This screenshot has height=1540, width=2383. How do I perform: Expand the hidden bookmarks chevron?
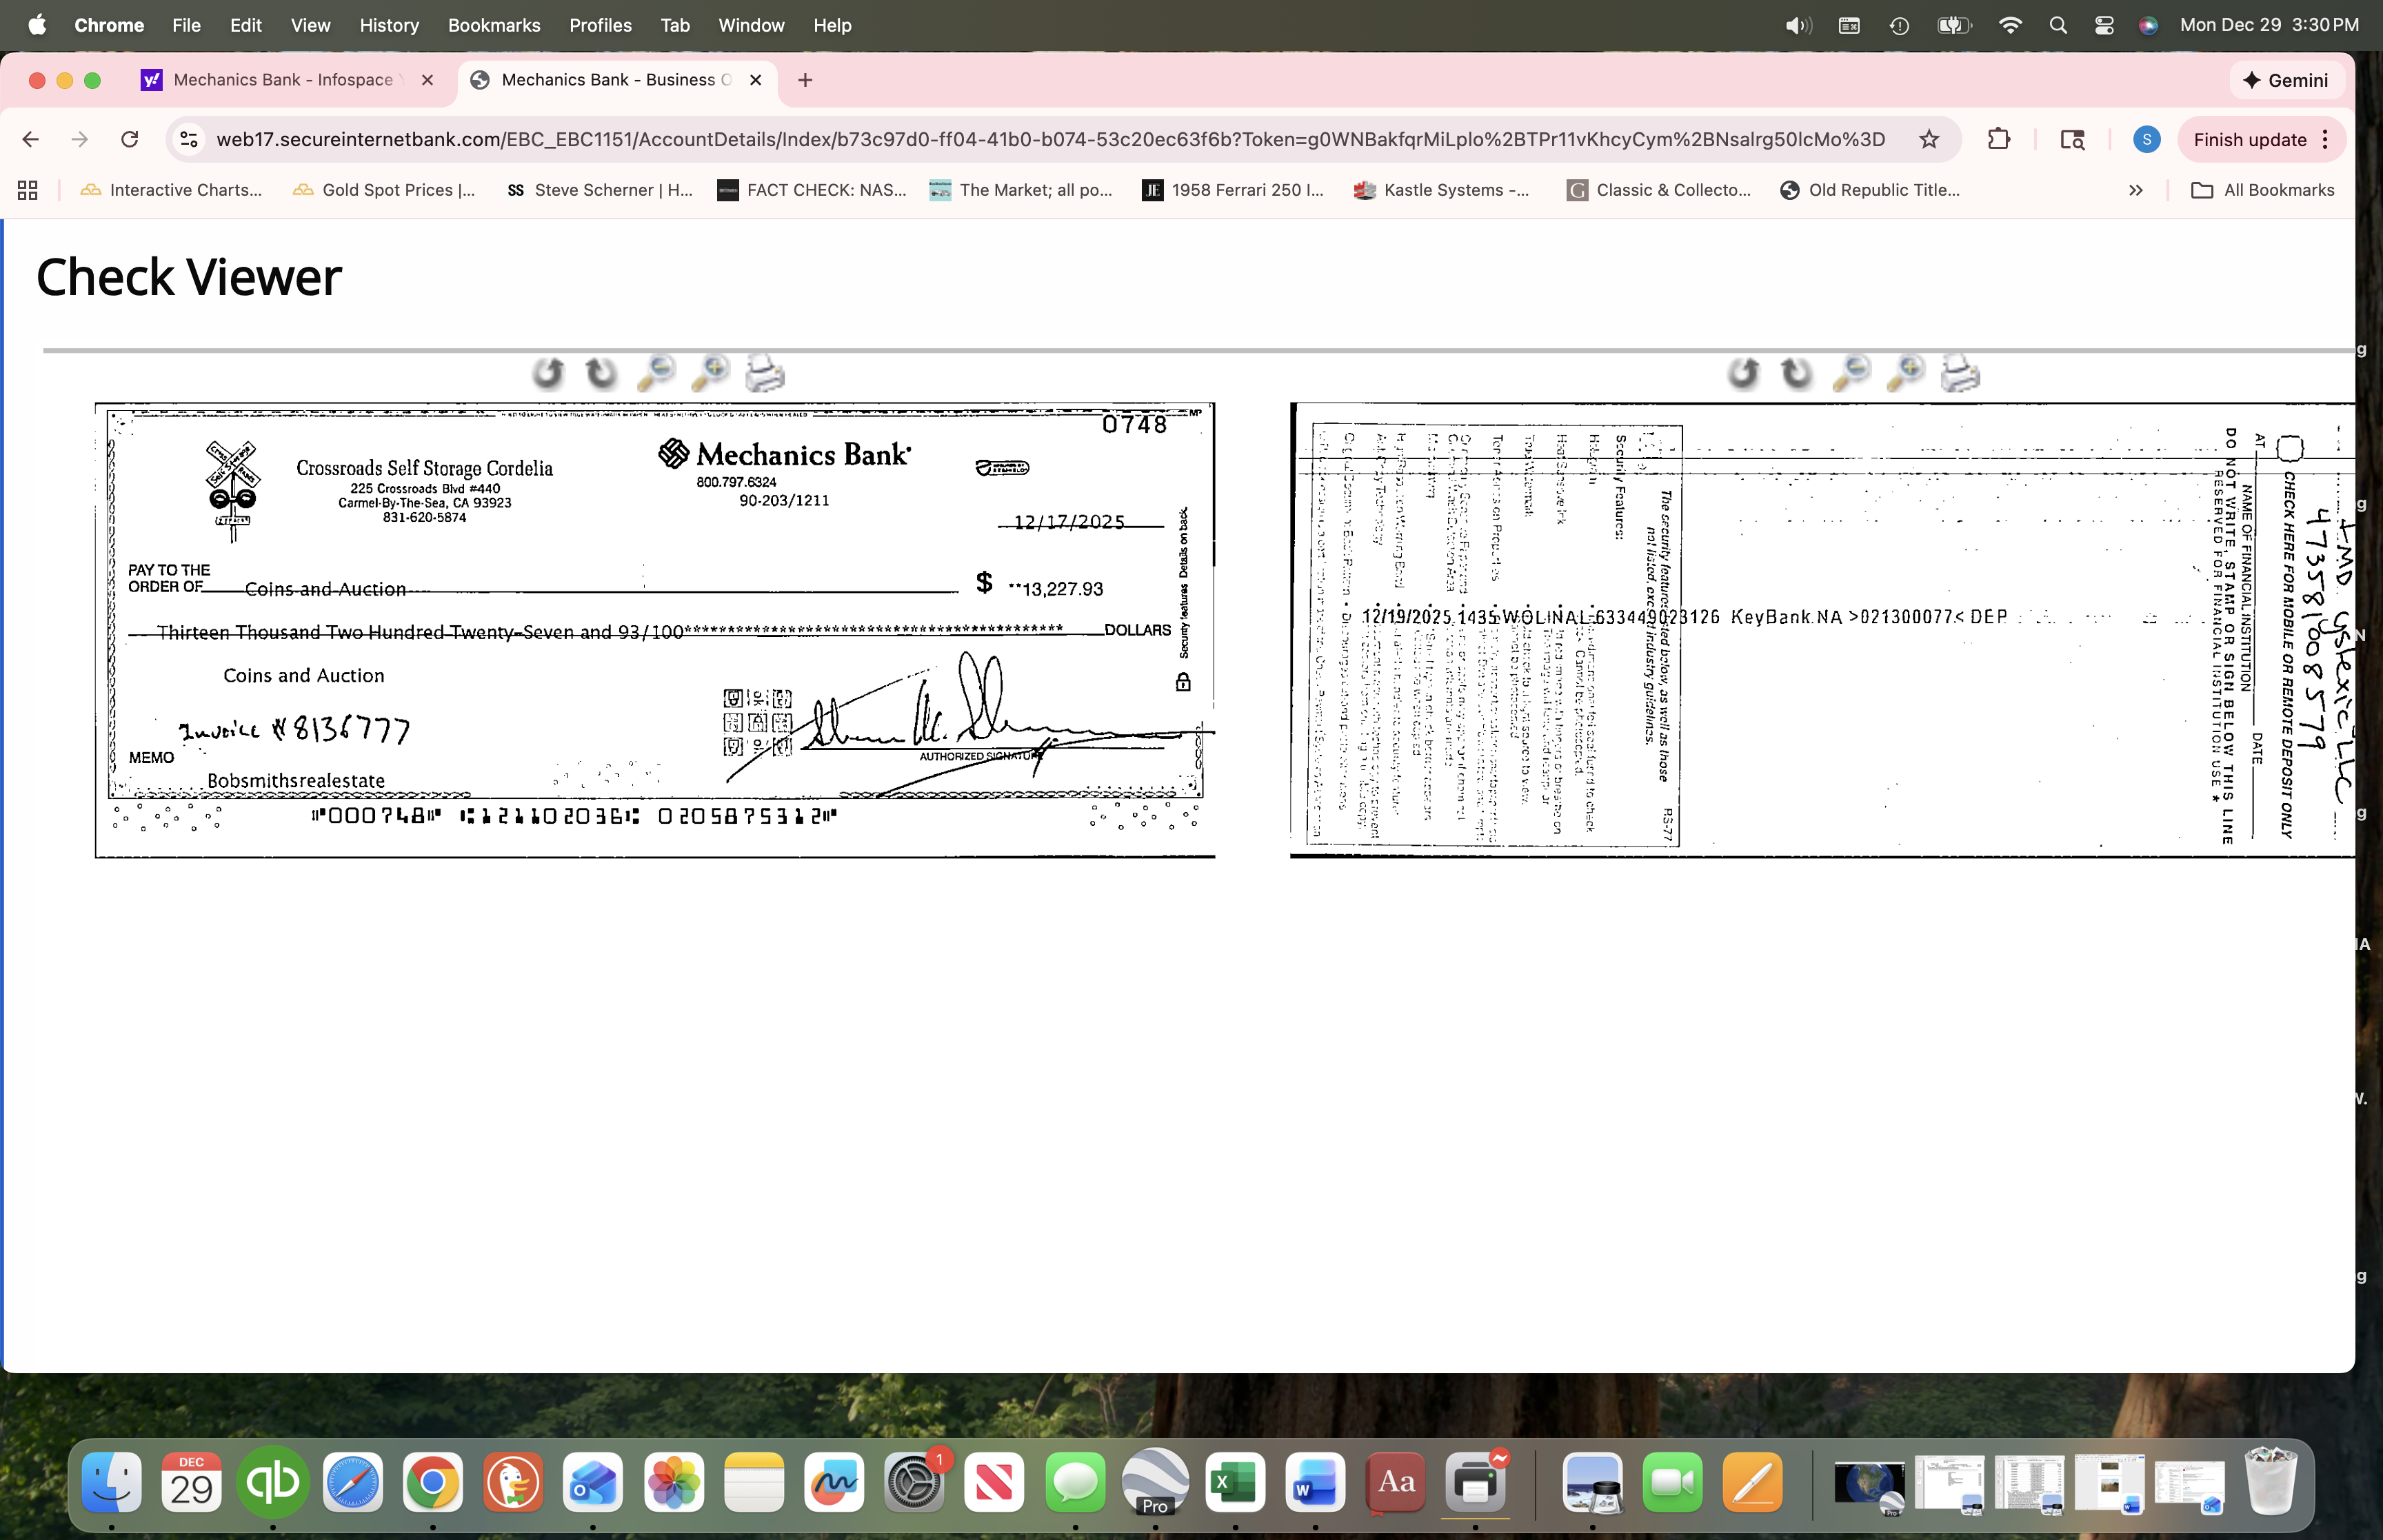click(x=2135, y=190)
